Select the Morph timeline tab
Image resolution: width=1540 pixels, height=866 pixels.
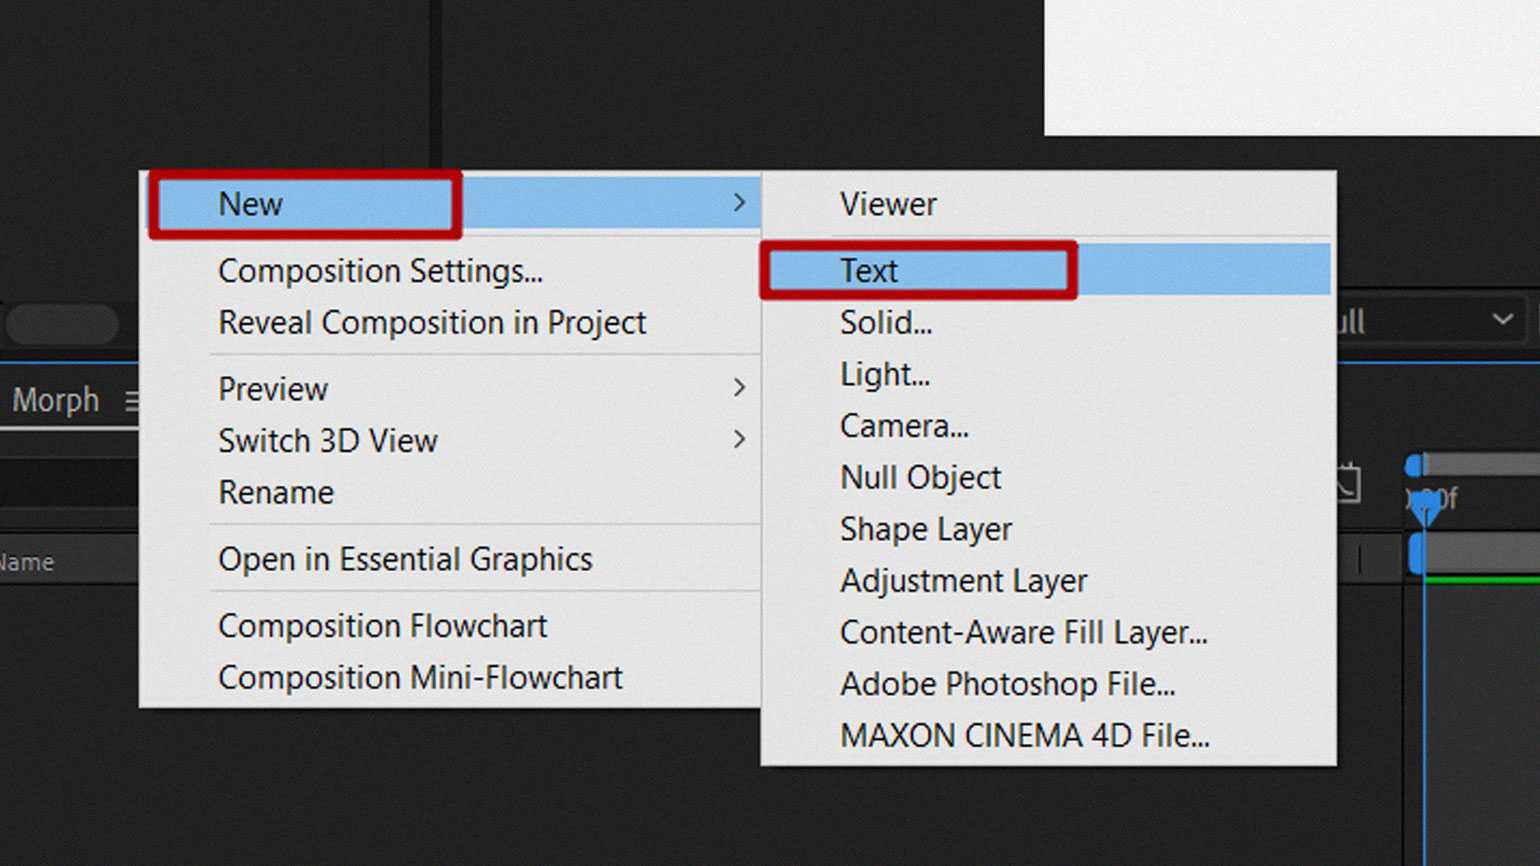[56, 400]
